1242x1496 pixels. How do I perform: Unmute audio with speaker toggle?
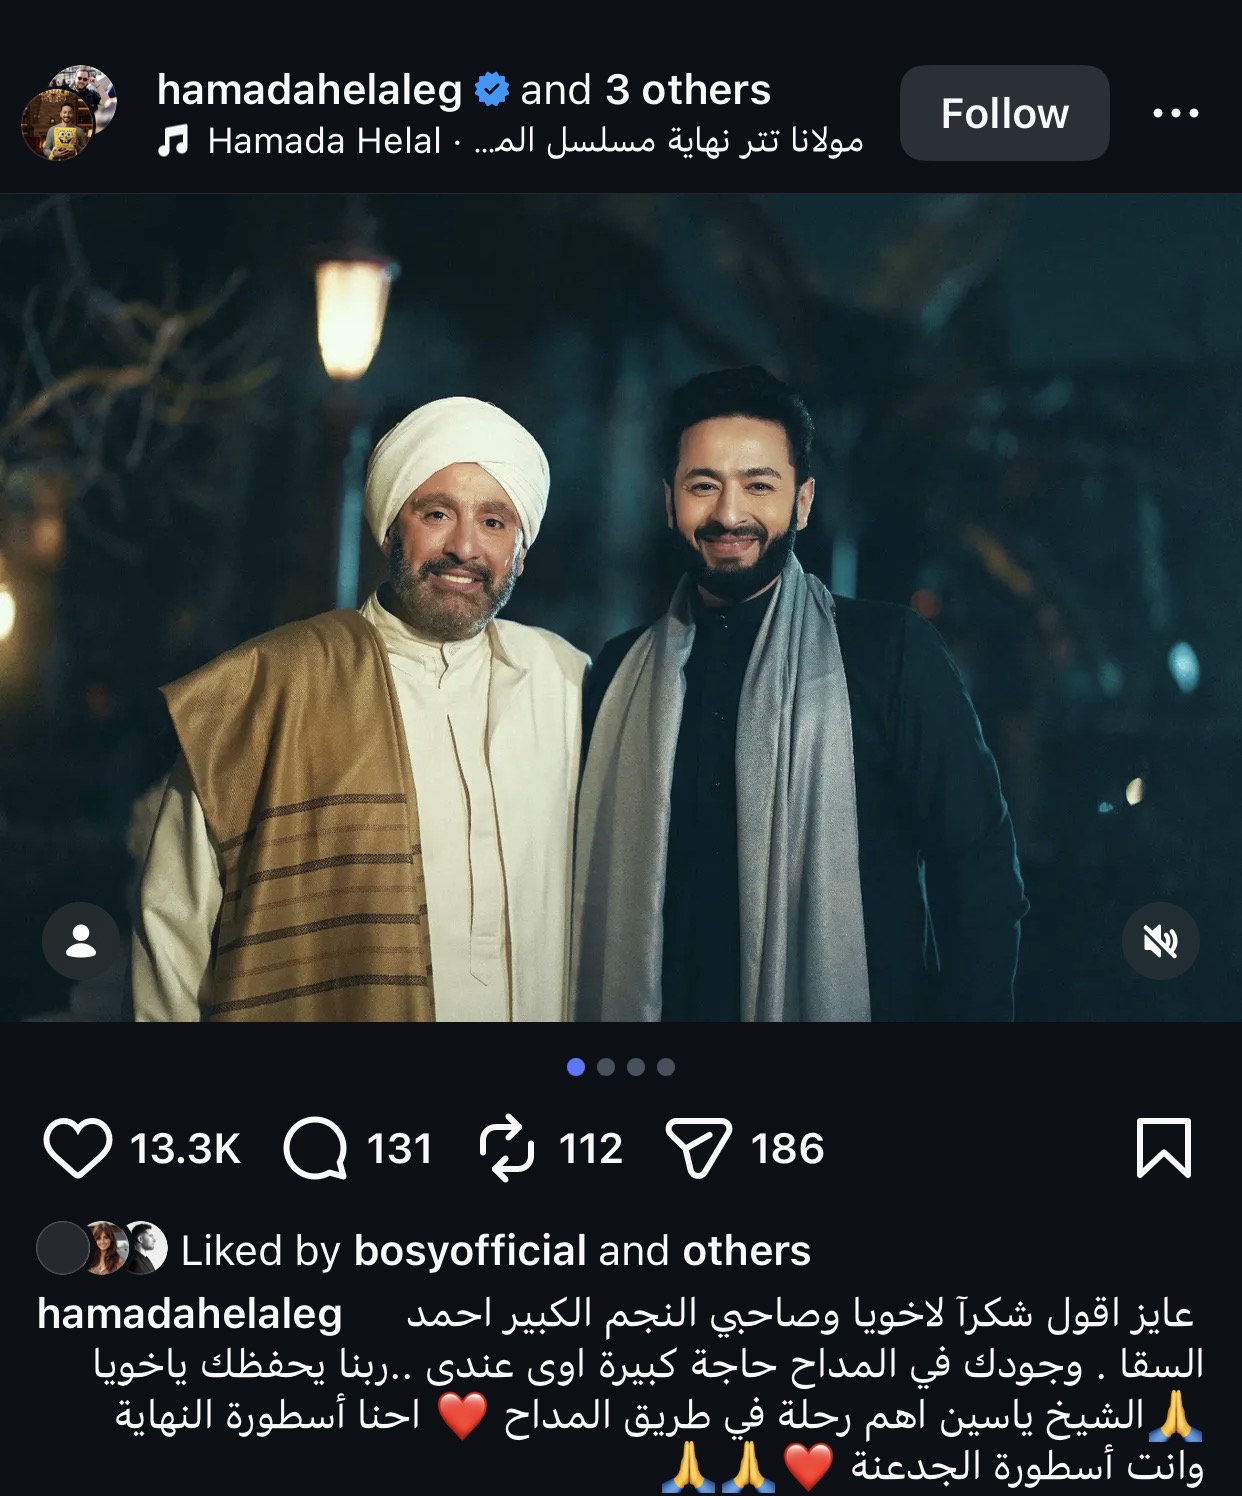(x=1161, y=941)
